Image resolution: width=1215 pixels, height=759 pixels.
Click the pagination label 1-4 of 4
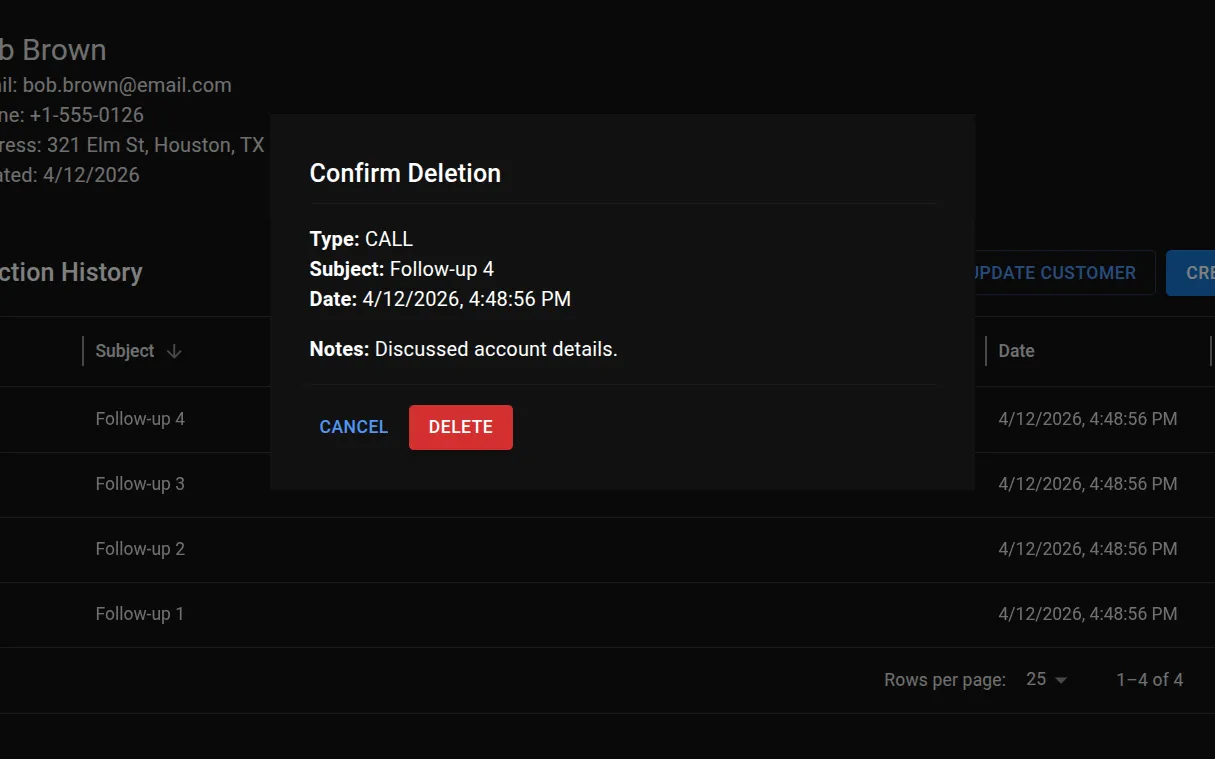pyautogui.click(x=1148, y=679)
